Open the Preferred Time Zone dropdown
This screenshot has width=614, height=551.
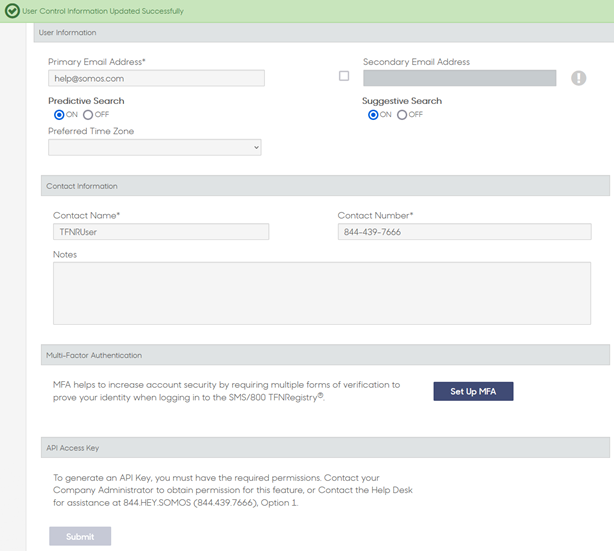click(x=155, y=148)
